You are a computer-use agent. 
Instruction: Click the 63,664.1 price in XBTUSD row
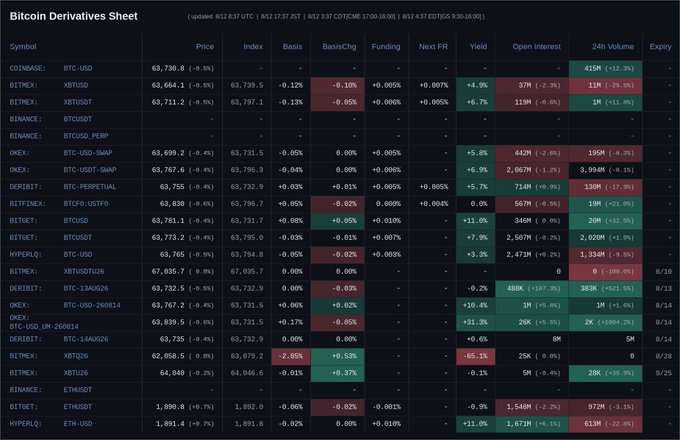coord(168,85)
